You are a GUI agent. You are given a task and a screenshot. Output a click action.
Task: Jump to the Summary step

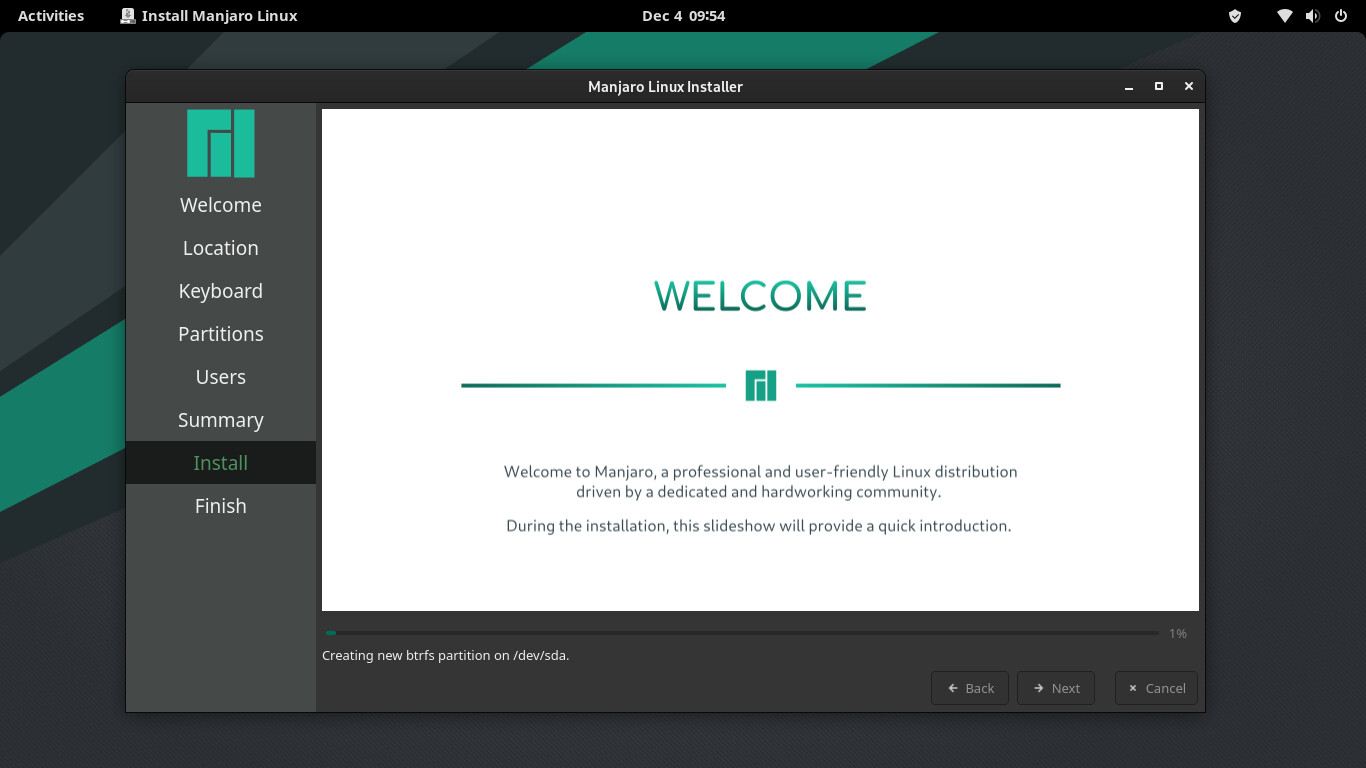click(220, 420)
